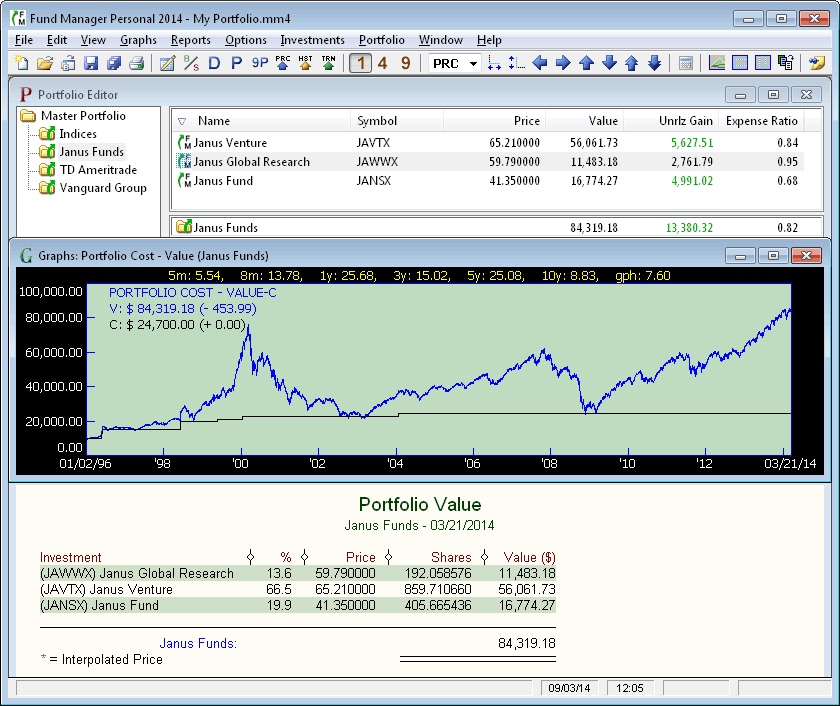Click the PORTFOLIO COST - VALUE-C graph legend
This screenshot has height=706, width=840.
[193, 293]
